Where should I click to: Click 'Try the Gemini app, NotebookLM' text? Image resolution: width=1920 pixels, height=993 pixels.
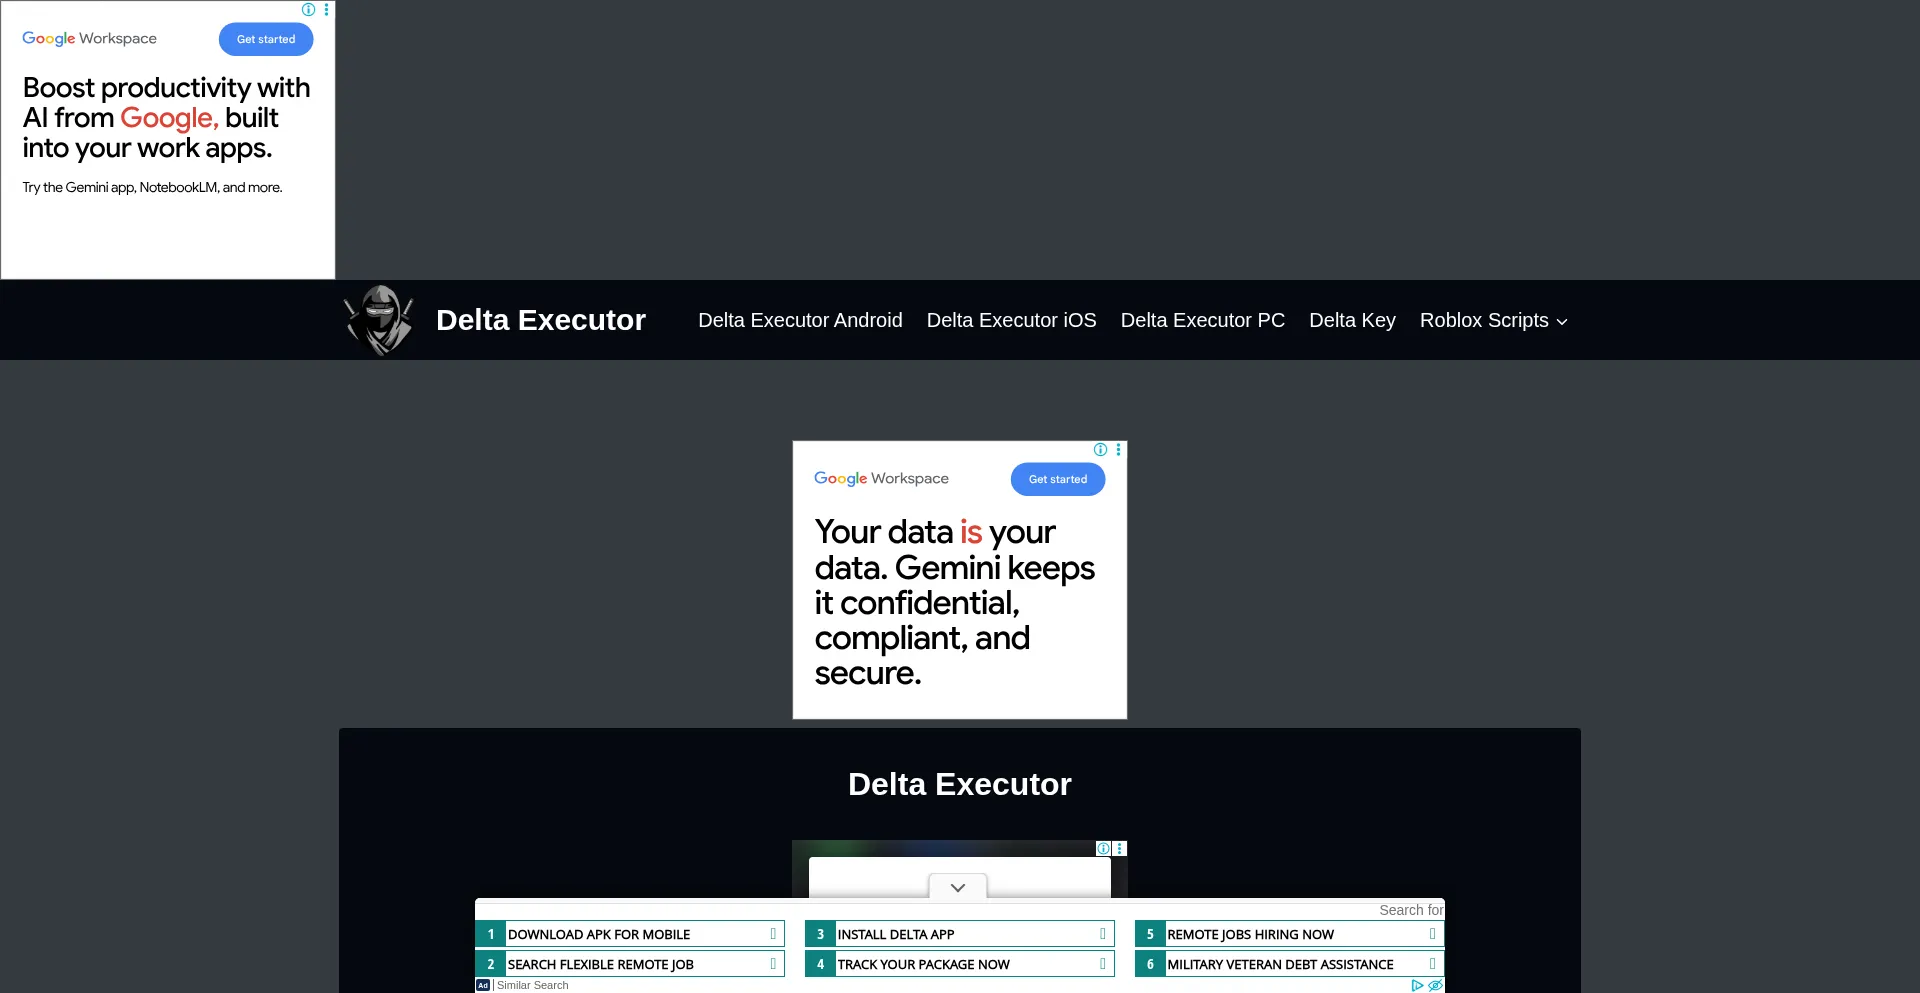coord(152,187)
